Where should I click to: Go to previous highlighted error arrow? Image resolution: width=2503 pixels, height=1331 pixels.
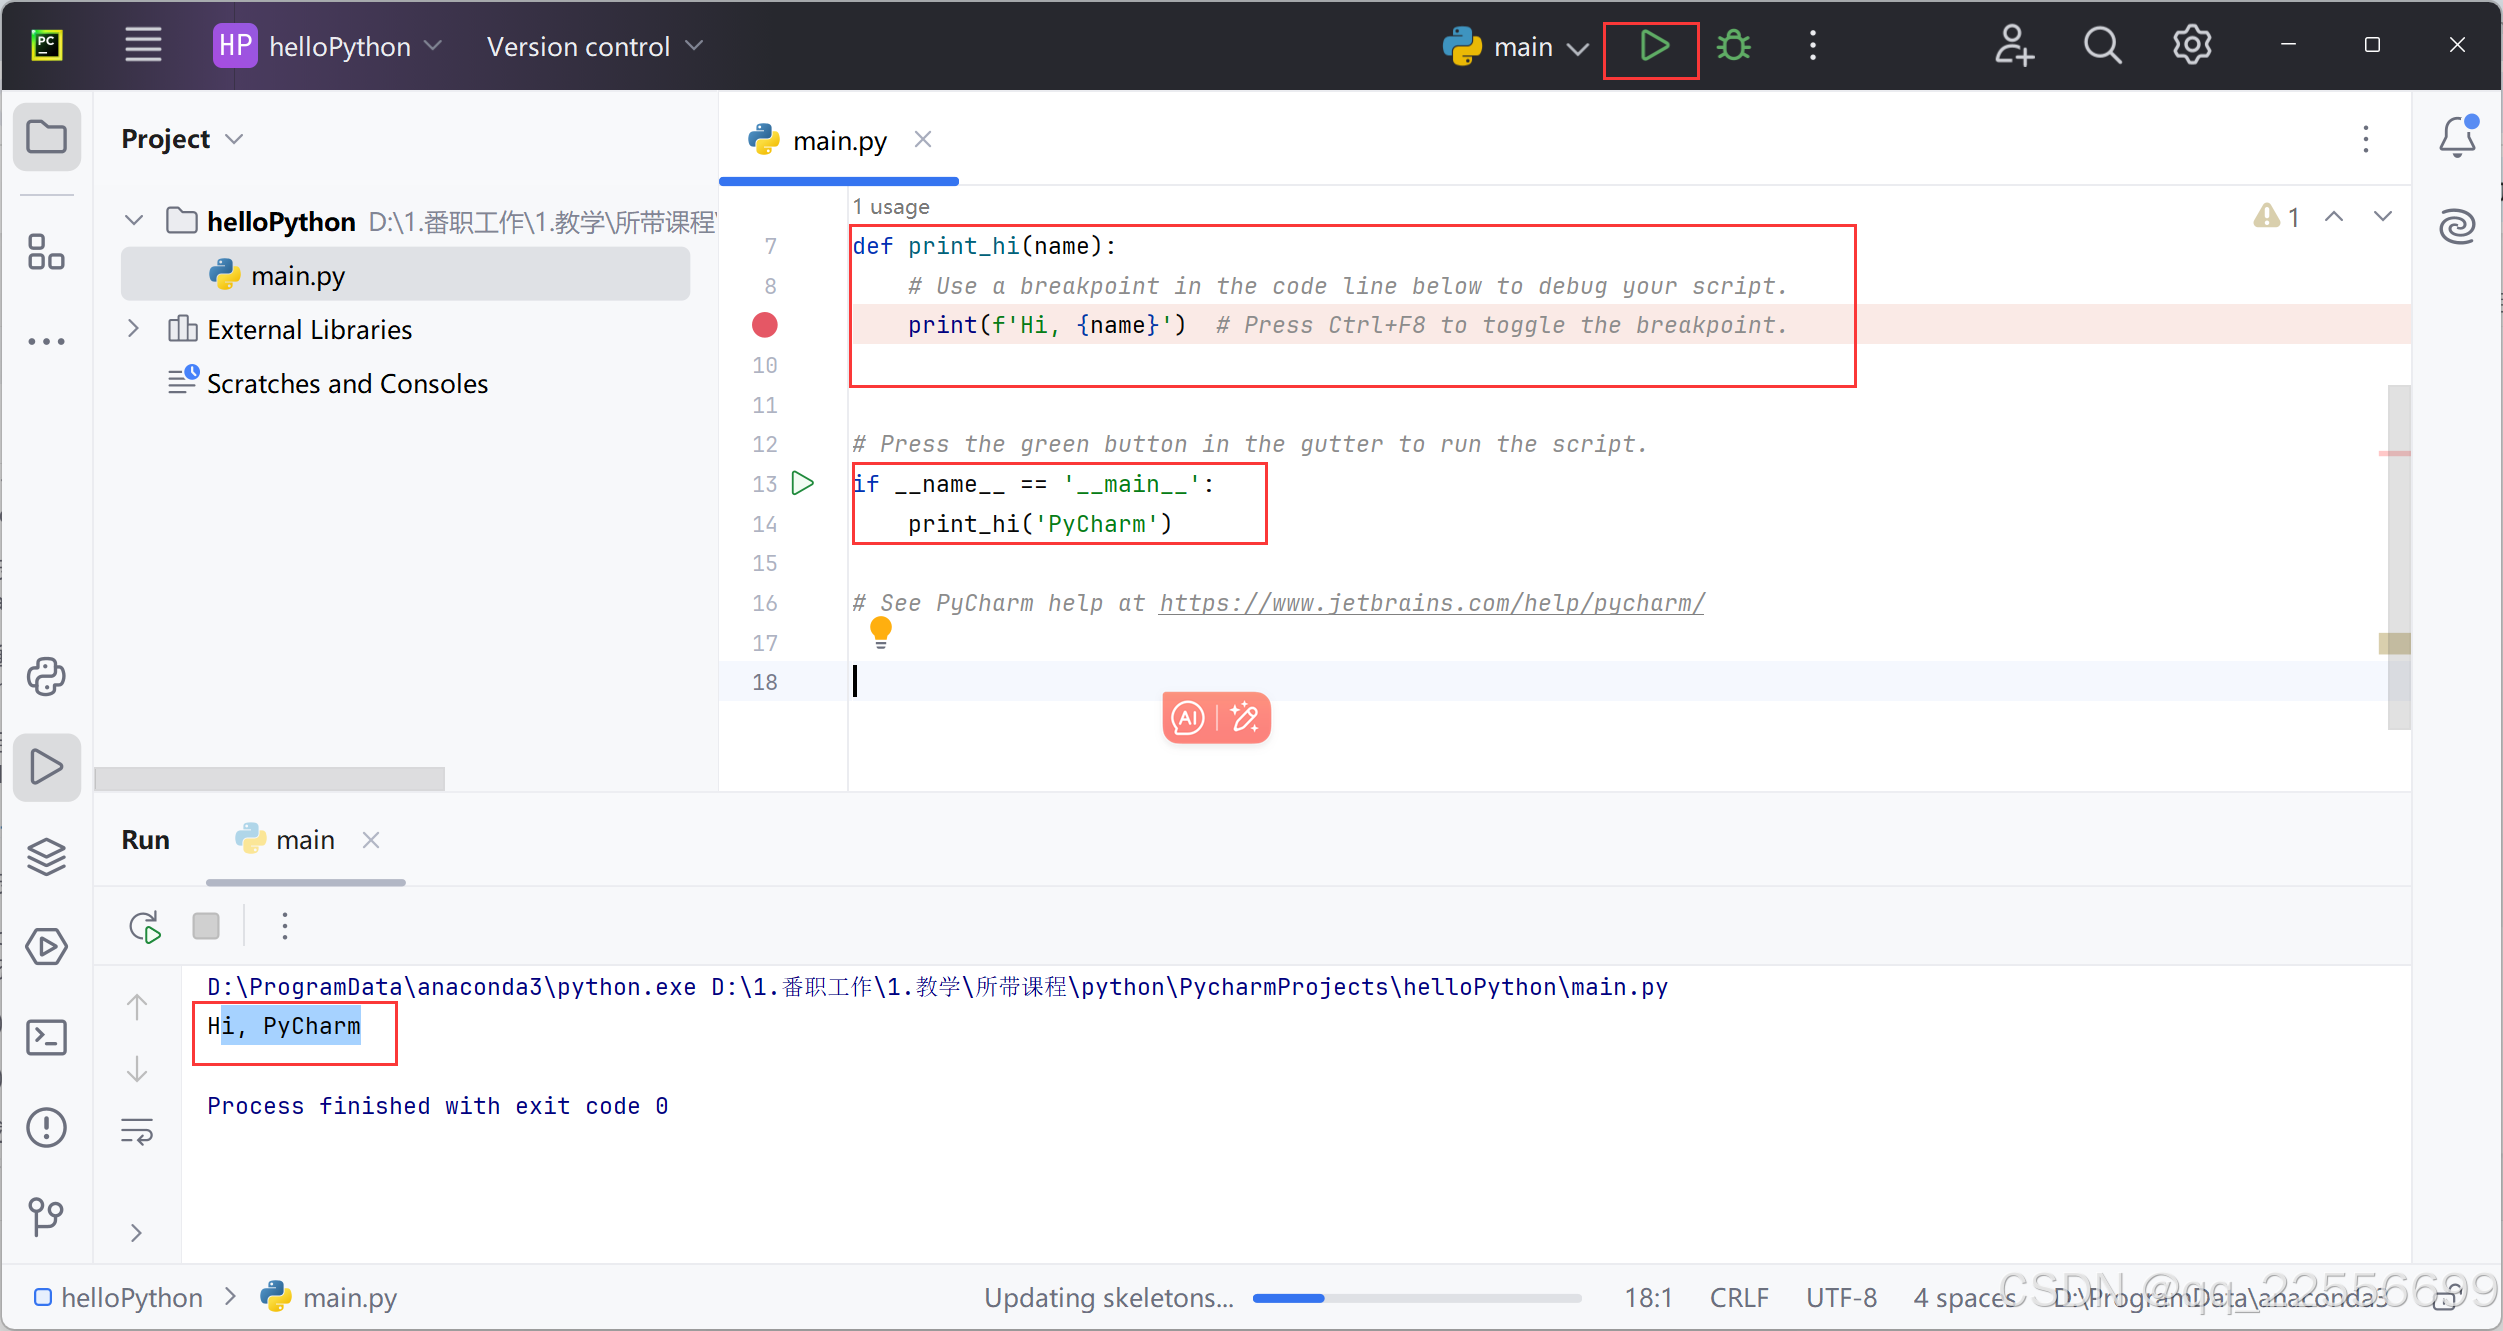click(x=2334, y=217)
